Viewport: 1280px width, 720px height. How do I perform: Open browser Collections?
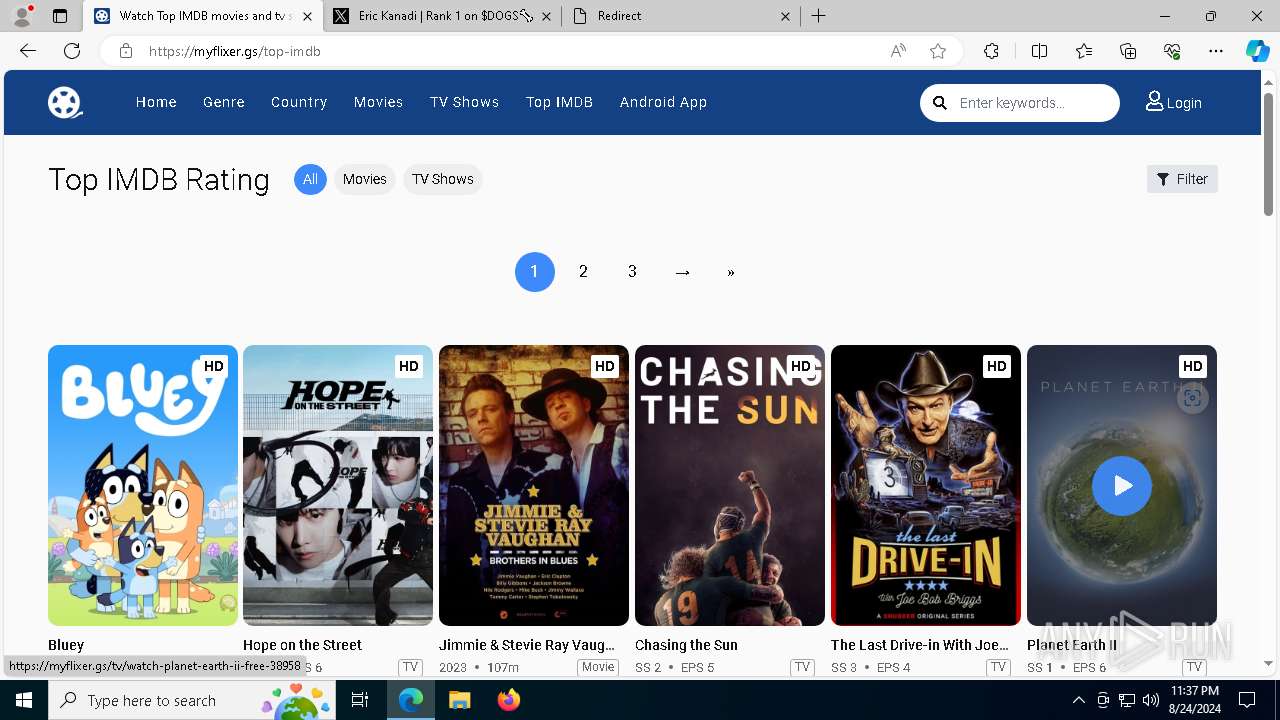coord(1128,51)
